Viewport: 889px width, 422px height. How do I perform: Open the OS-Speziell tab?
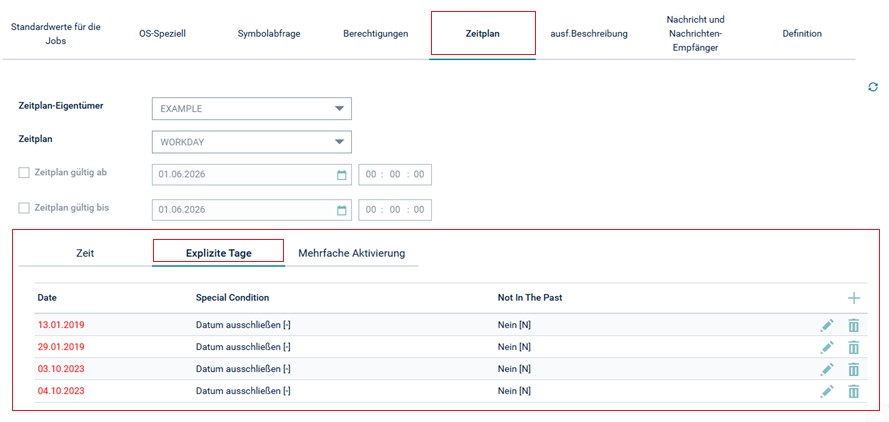point(162,34)
